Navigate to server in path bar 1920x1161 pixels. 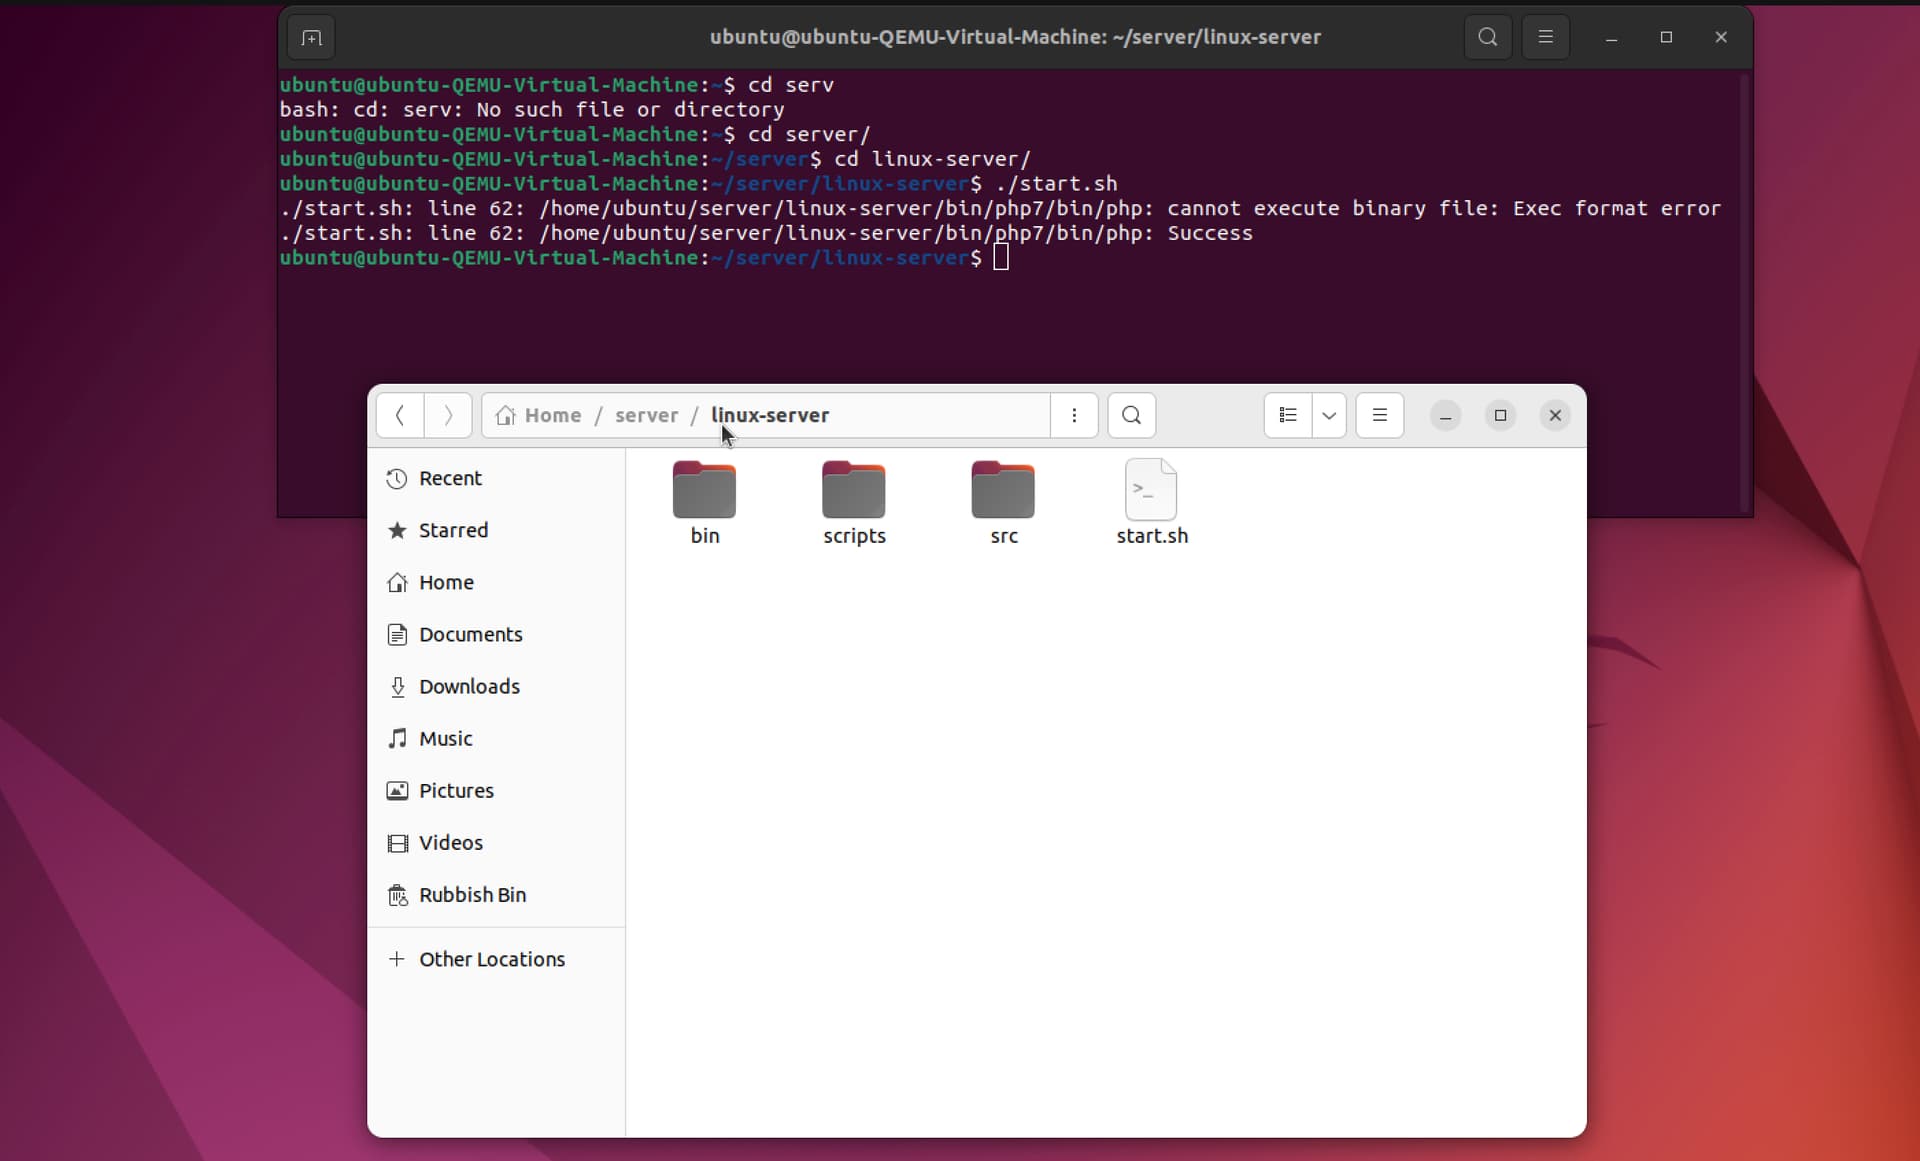pyautogui.click(x=646, y=415)
